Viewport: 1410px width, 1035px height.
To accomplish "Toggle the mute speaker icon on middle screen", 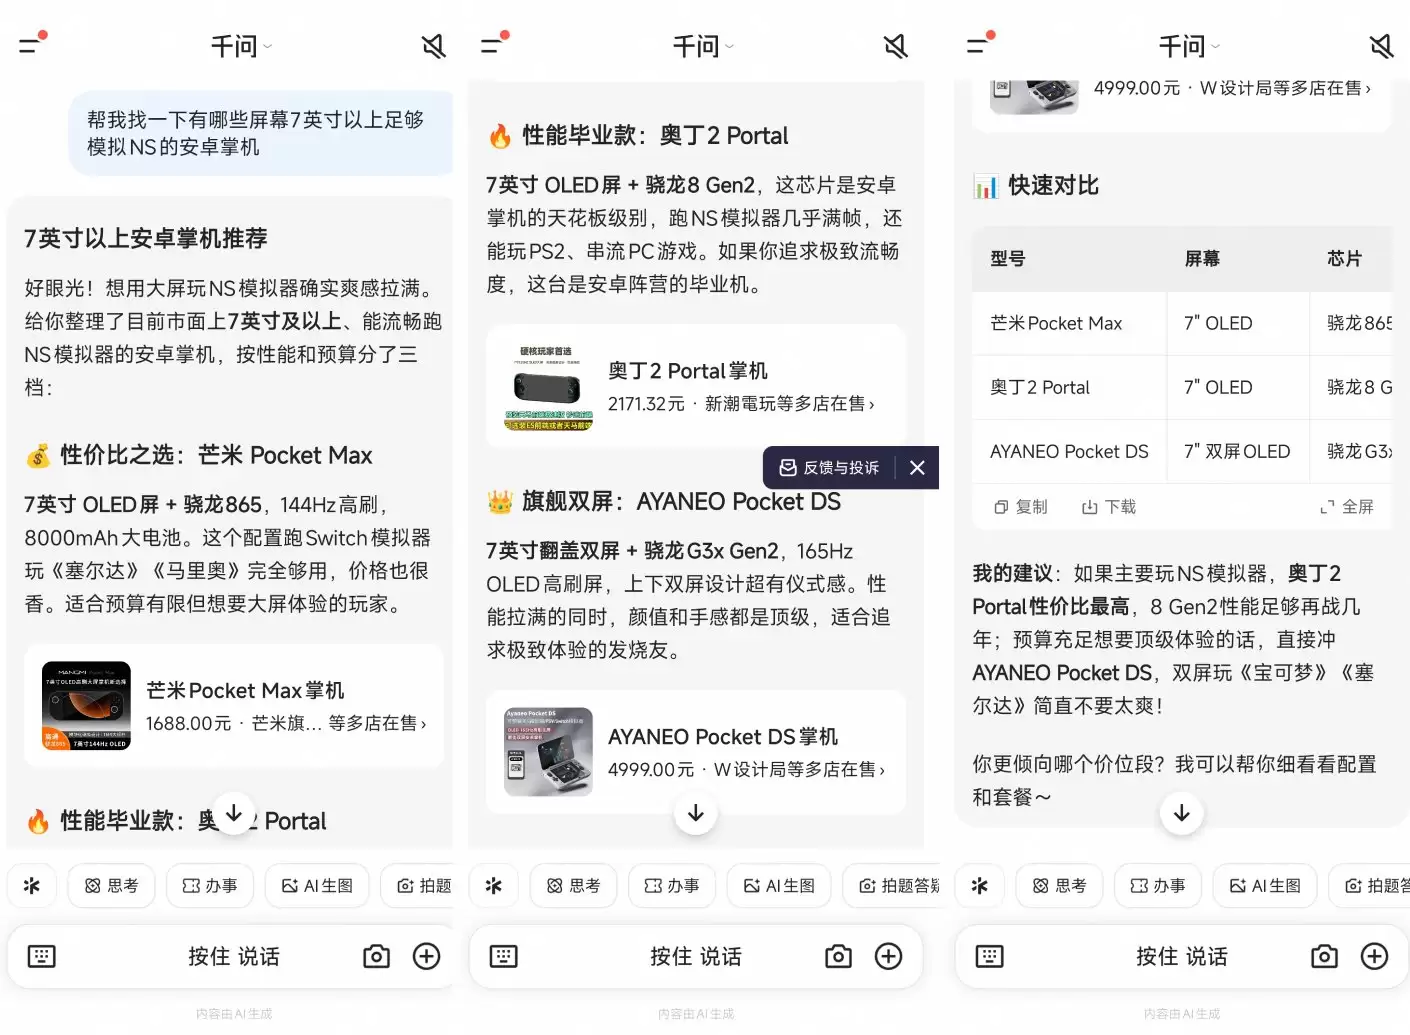I will [x=895, y=46].
